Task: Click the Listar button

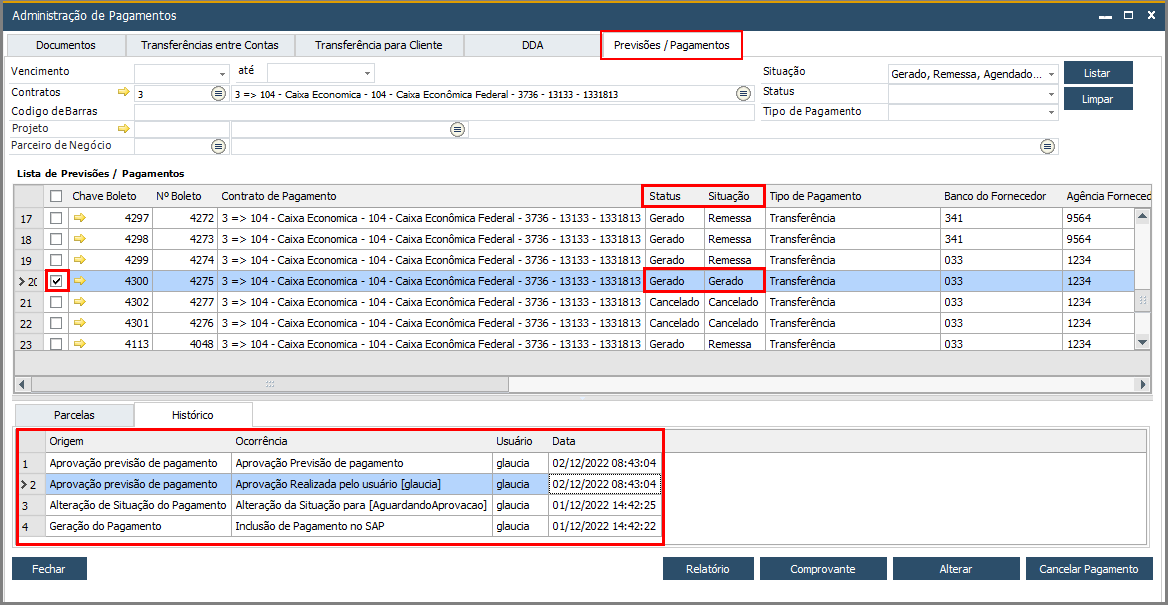Action: click(x=1098, y=73)
